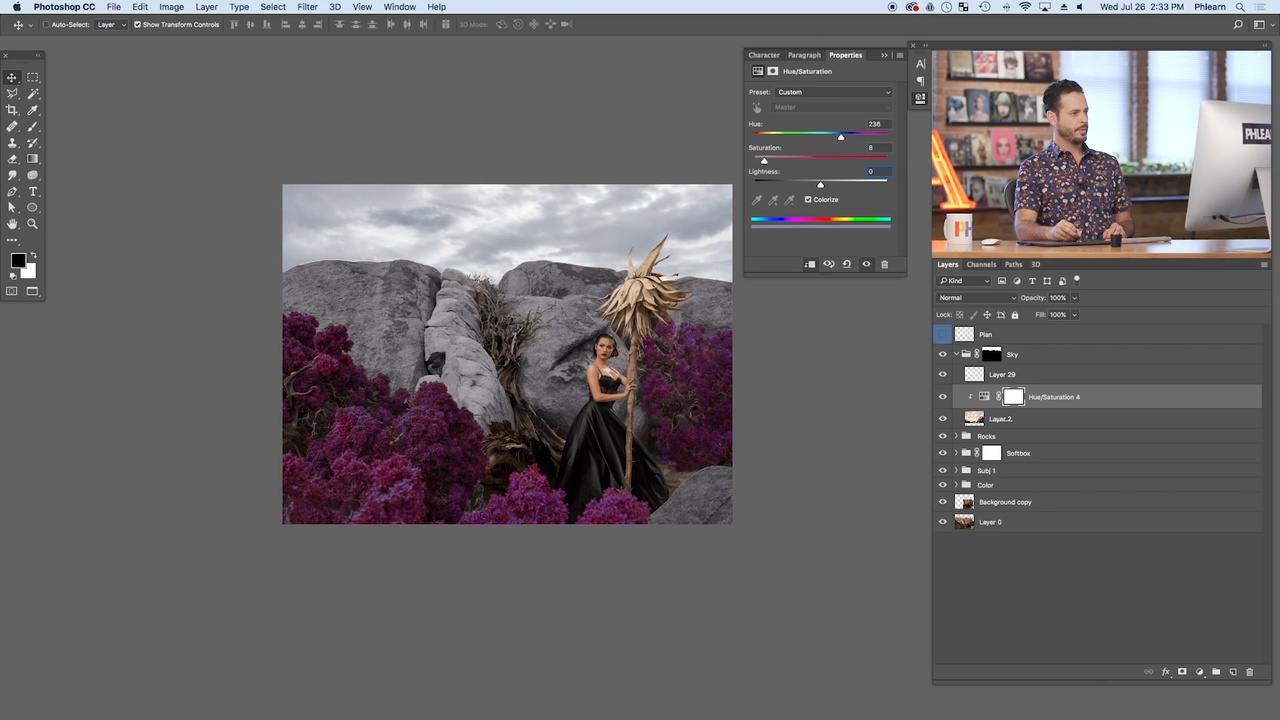Add layer mask at Layers panel bottom
This screenshot has height=720, width=1280.
(1182, 672)
